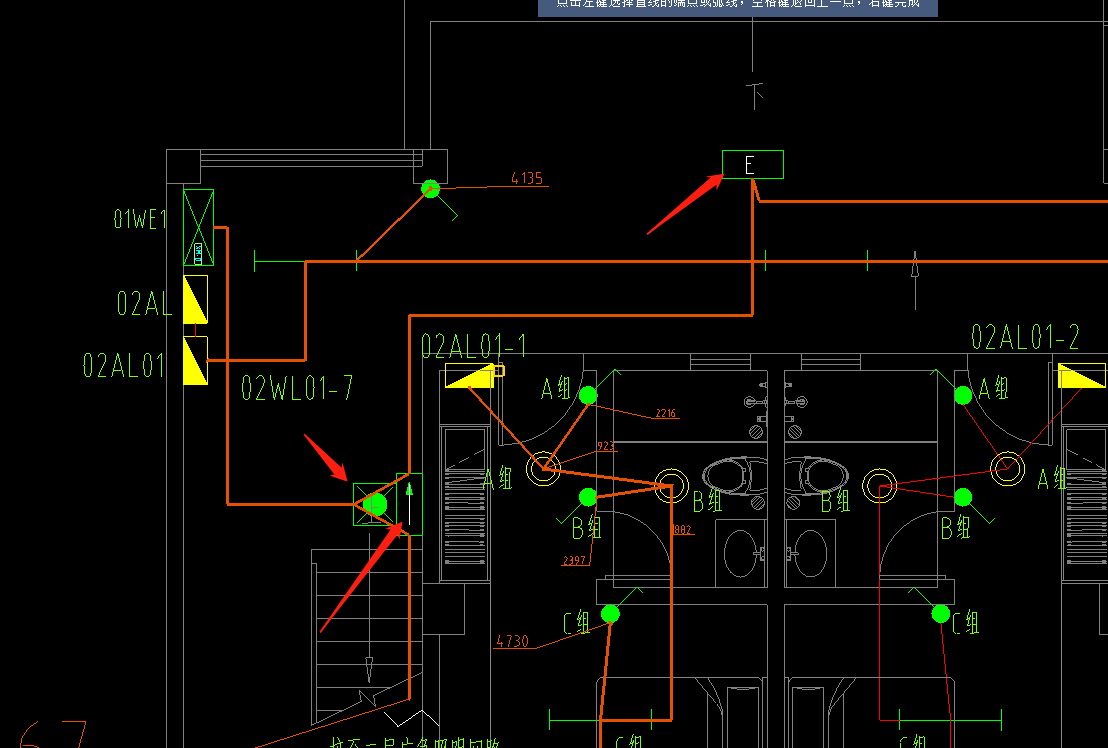
Task: Click the 02AL text label
Action: tap(144, 304)
